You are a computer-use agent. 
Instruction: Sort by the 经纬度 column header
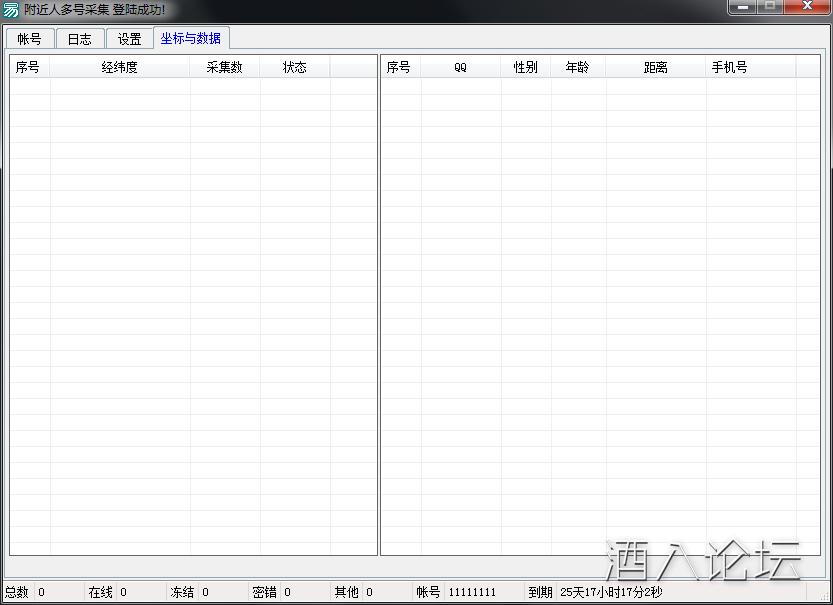coord(119,68)
